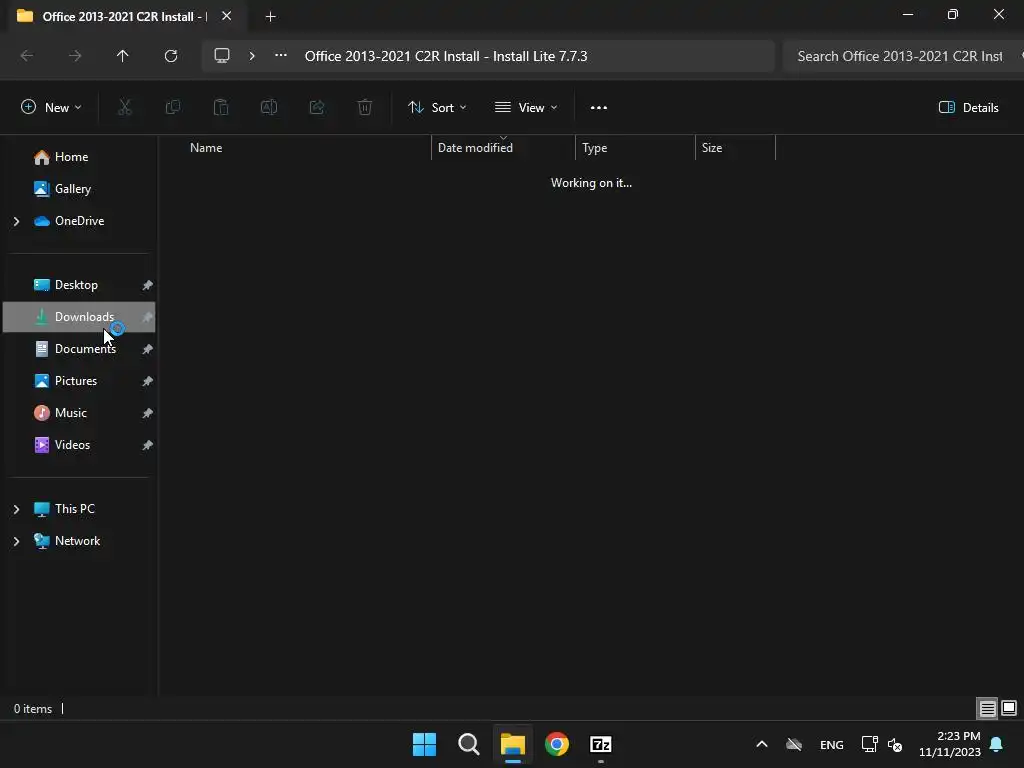Open Windows Search from the taskbar
This screenshot has width=1024, height=768.
(469, 744)
